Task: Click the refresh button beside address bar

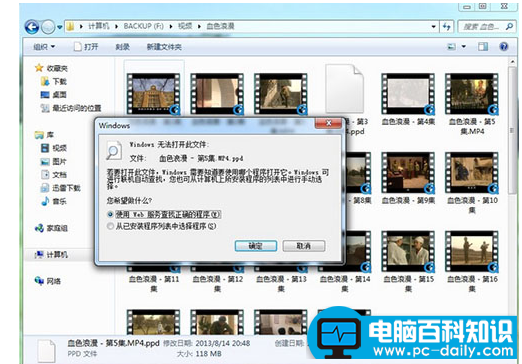Action: point(446,26)
